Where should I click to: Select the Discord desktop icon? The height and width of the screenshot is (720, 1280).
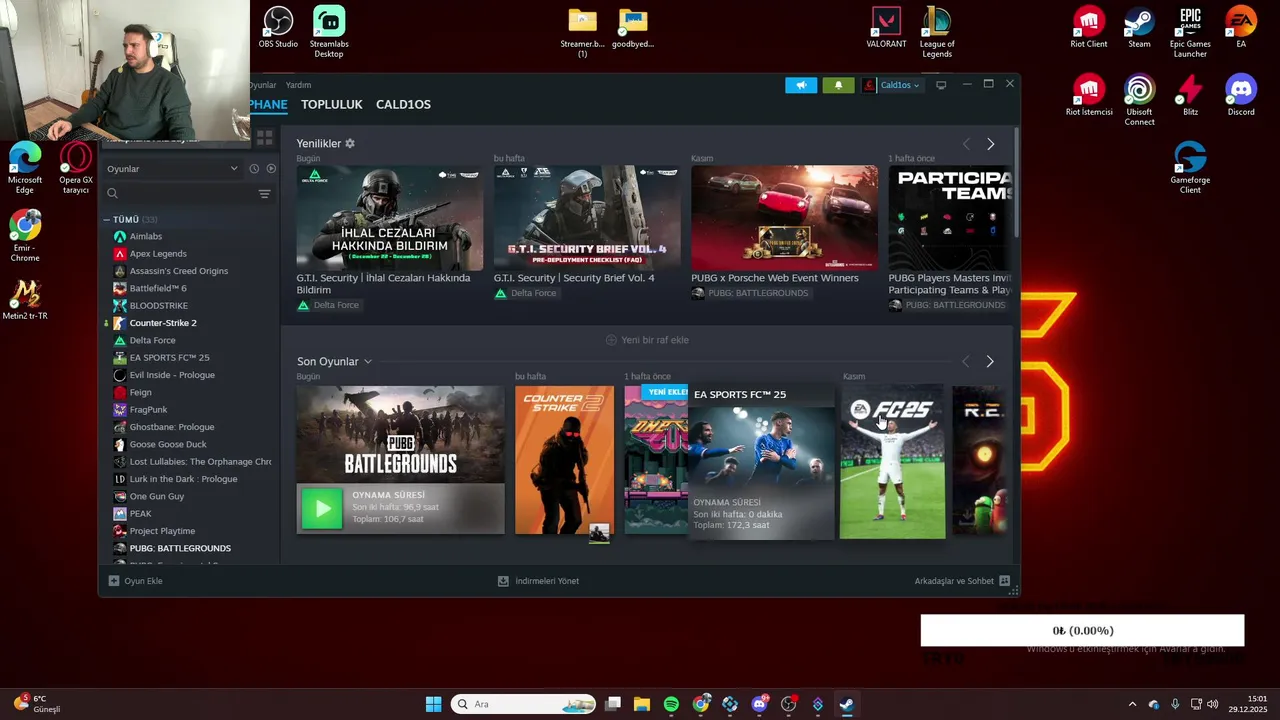point(1241,95)
